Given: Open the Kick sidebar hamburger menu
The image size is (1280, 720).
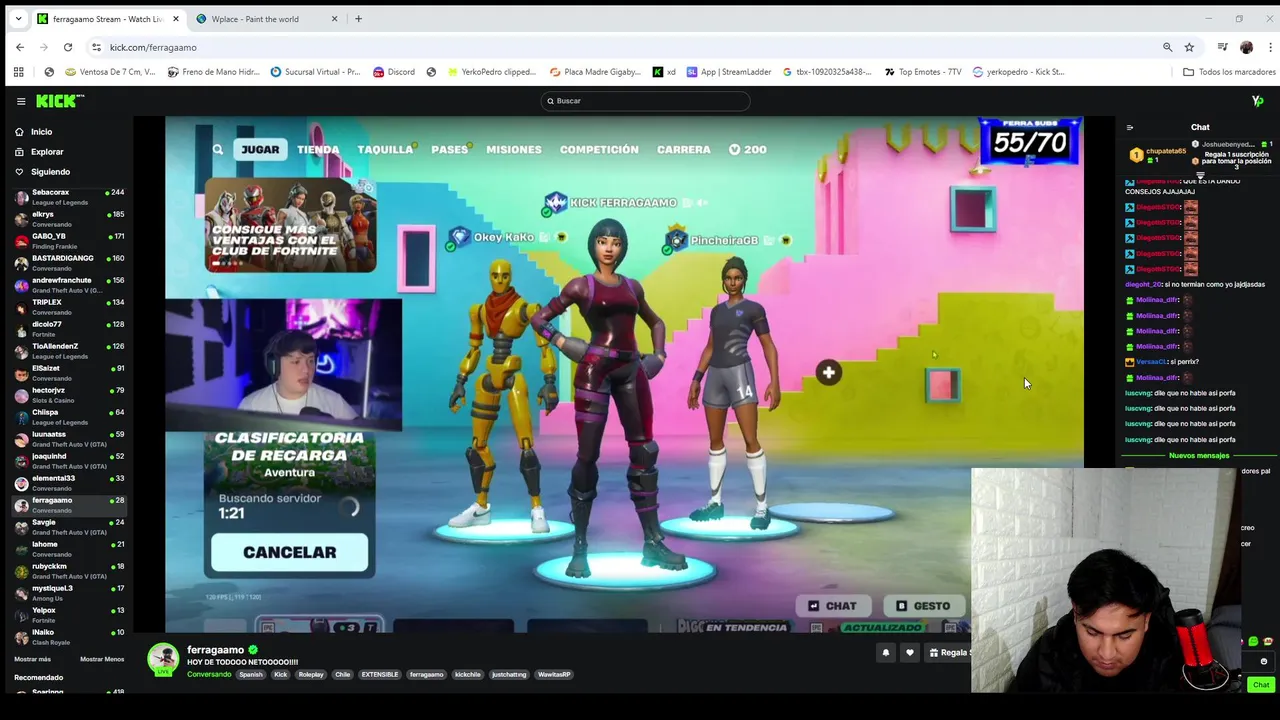Looking at the screenshot, I should [x=21, y=101].
